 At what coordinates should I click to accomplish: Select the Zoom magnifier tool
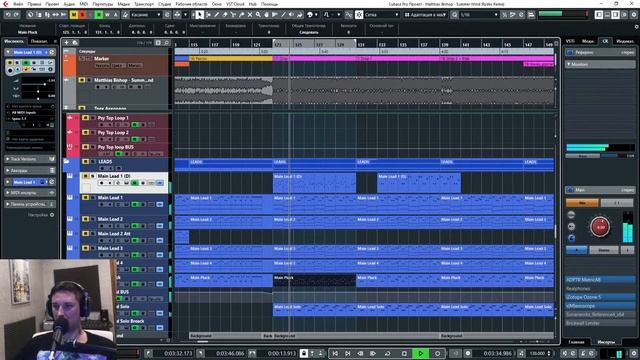click(258, 15)
